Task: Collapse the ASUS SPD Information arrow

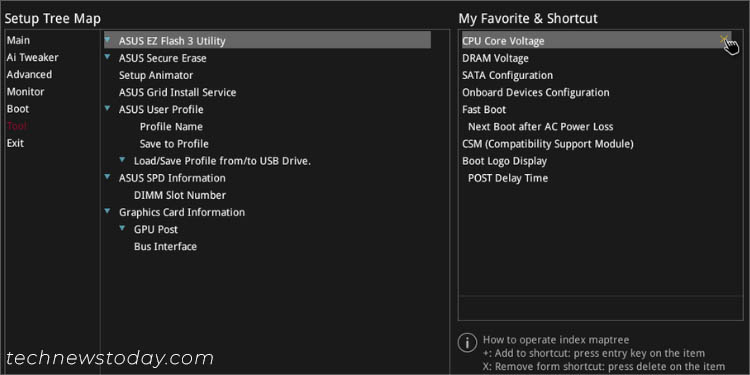Action: pyautogui.click(x=108, y=176)
